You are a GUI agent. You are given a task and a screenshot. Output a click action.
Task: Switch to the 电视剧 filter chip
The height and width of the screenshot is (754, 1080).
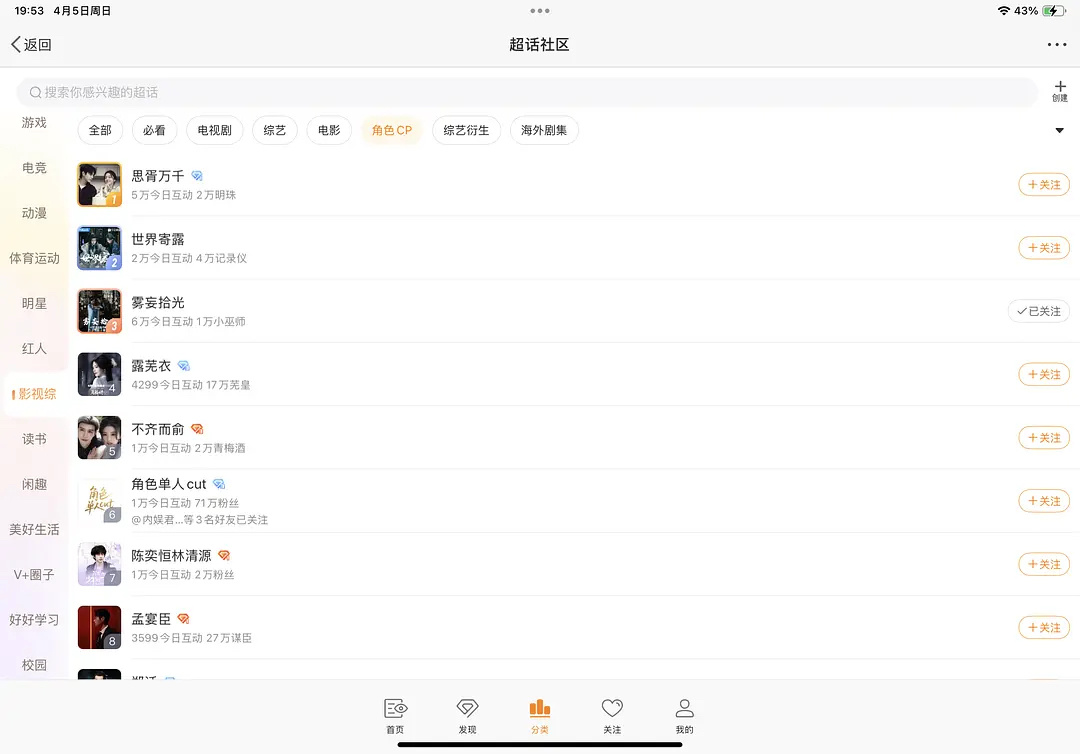pyautogui.click(x=214, y=130)
